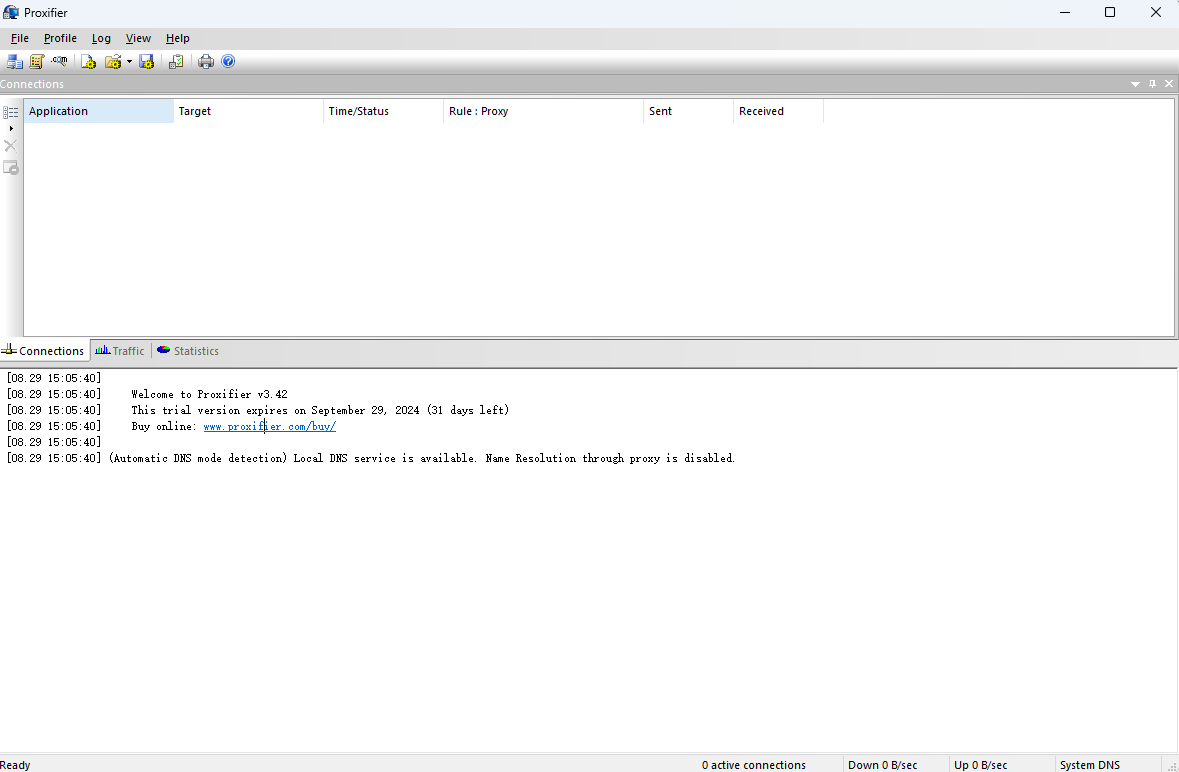Image resolution: width=1179 pixels, height=772 pixels.
Task: Open Help via blue question icon
Action: point(228,62)
